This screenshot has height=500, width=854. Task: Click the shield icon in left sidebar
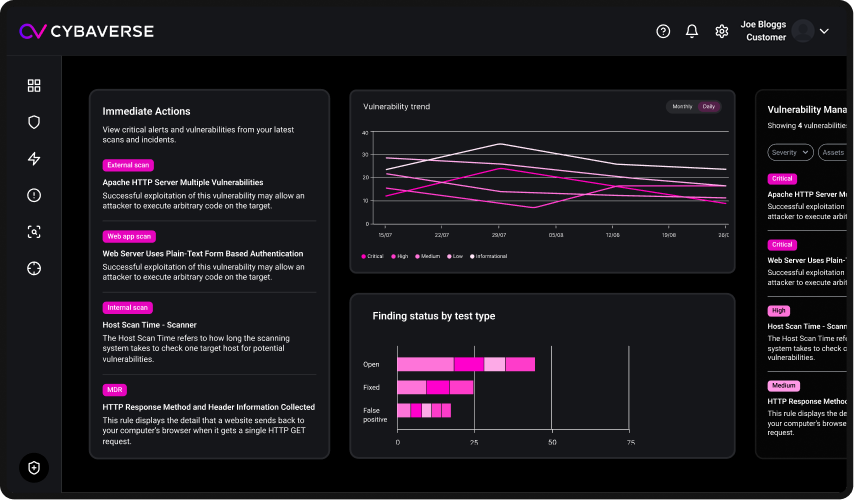(x=34, y=122)
